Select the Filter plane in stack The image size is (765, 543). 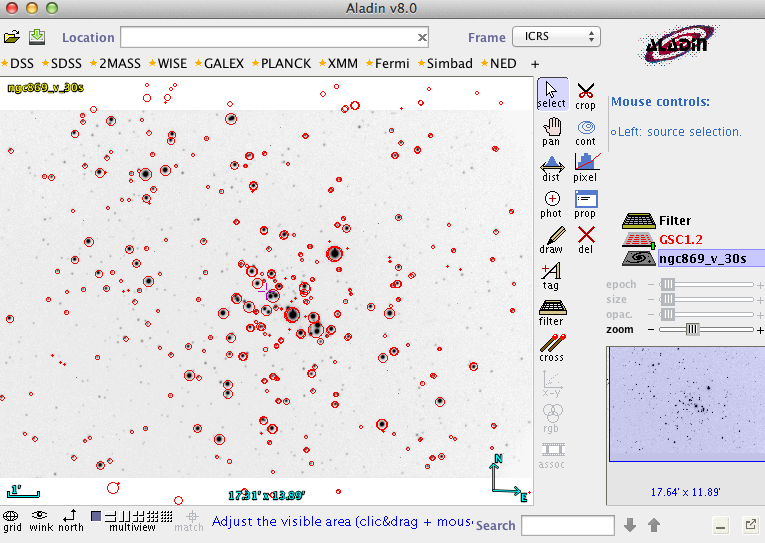click(675, 221)
